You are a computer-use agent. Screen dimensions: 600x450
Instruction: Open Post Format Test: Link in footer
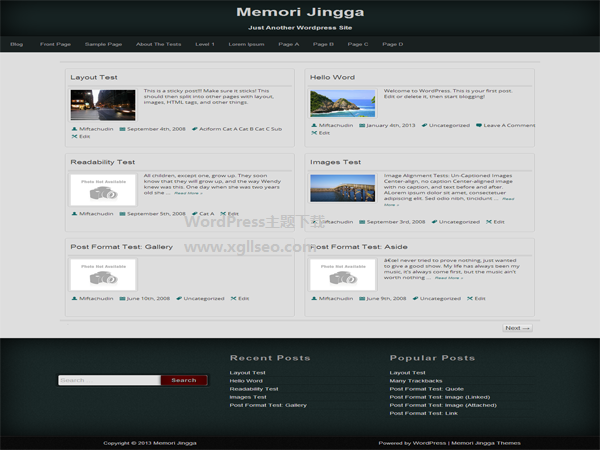[x=424, y=413]
